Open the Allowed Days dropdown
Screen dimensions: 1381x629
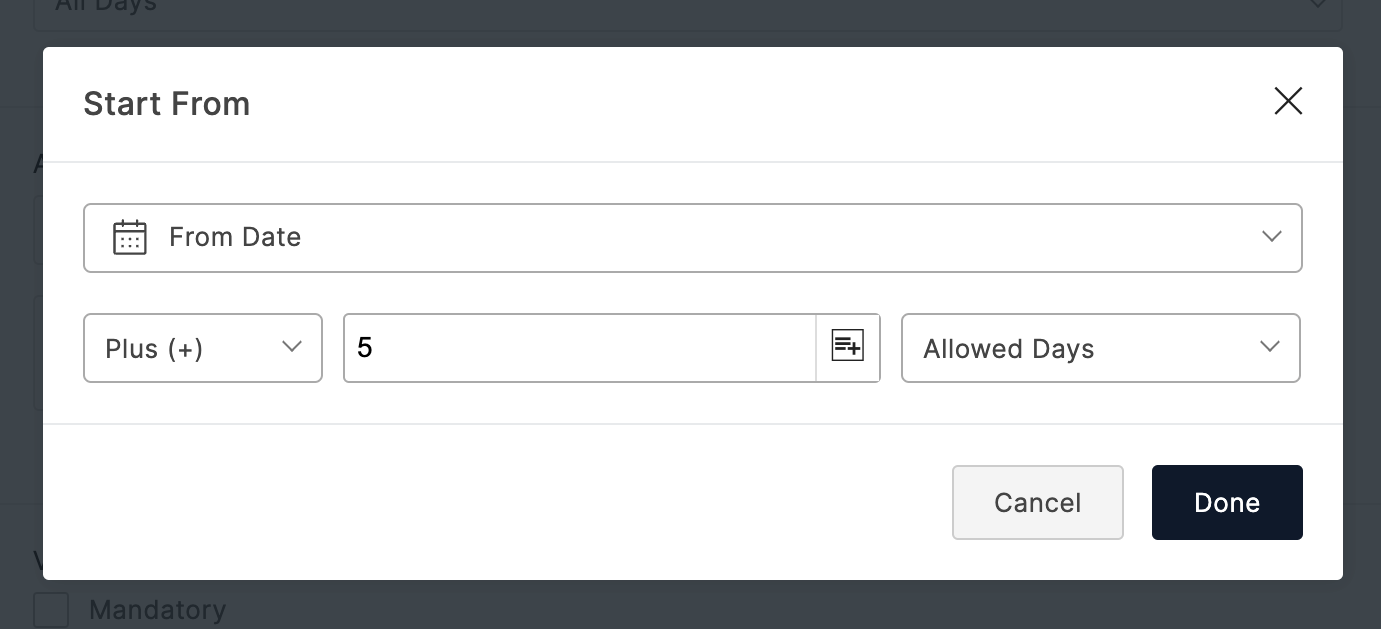tap(1100, 348)
